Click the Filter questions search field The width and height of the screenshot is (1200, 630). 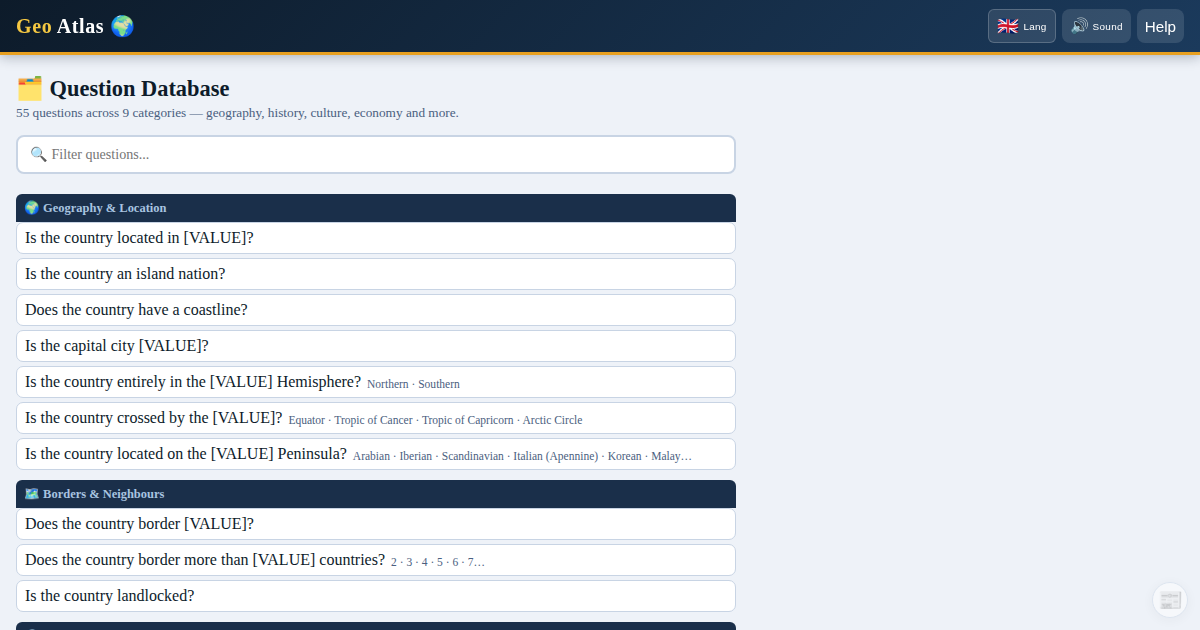376,154
